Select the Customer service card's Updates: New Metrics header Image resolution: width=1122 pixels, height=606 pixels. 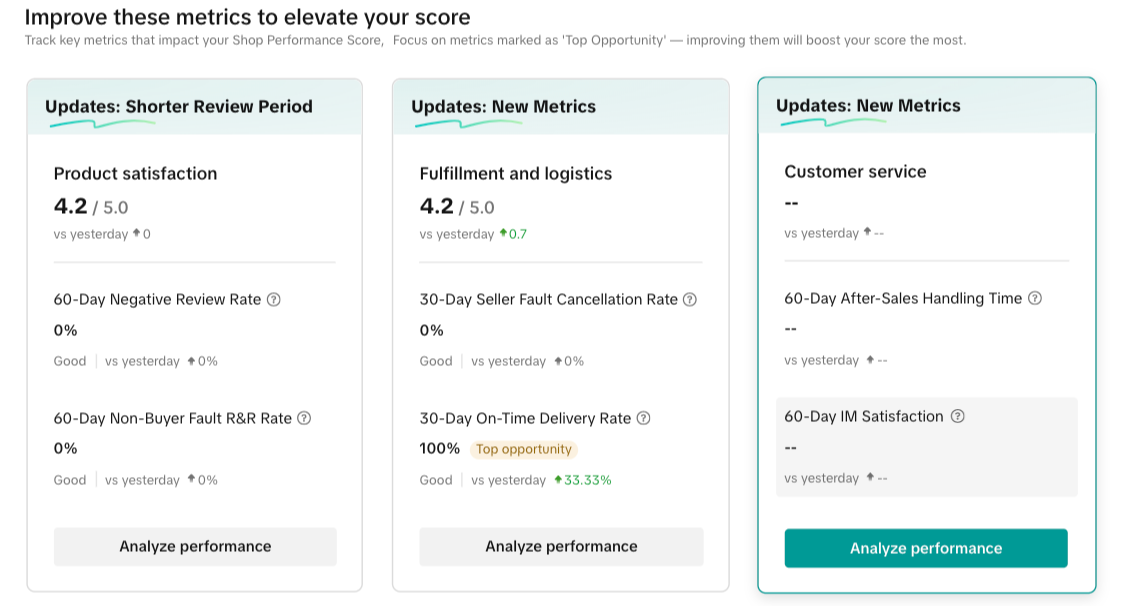click(x=868, y=106)
